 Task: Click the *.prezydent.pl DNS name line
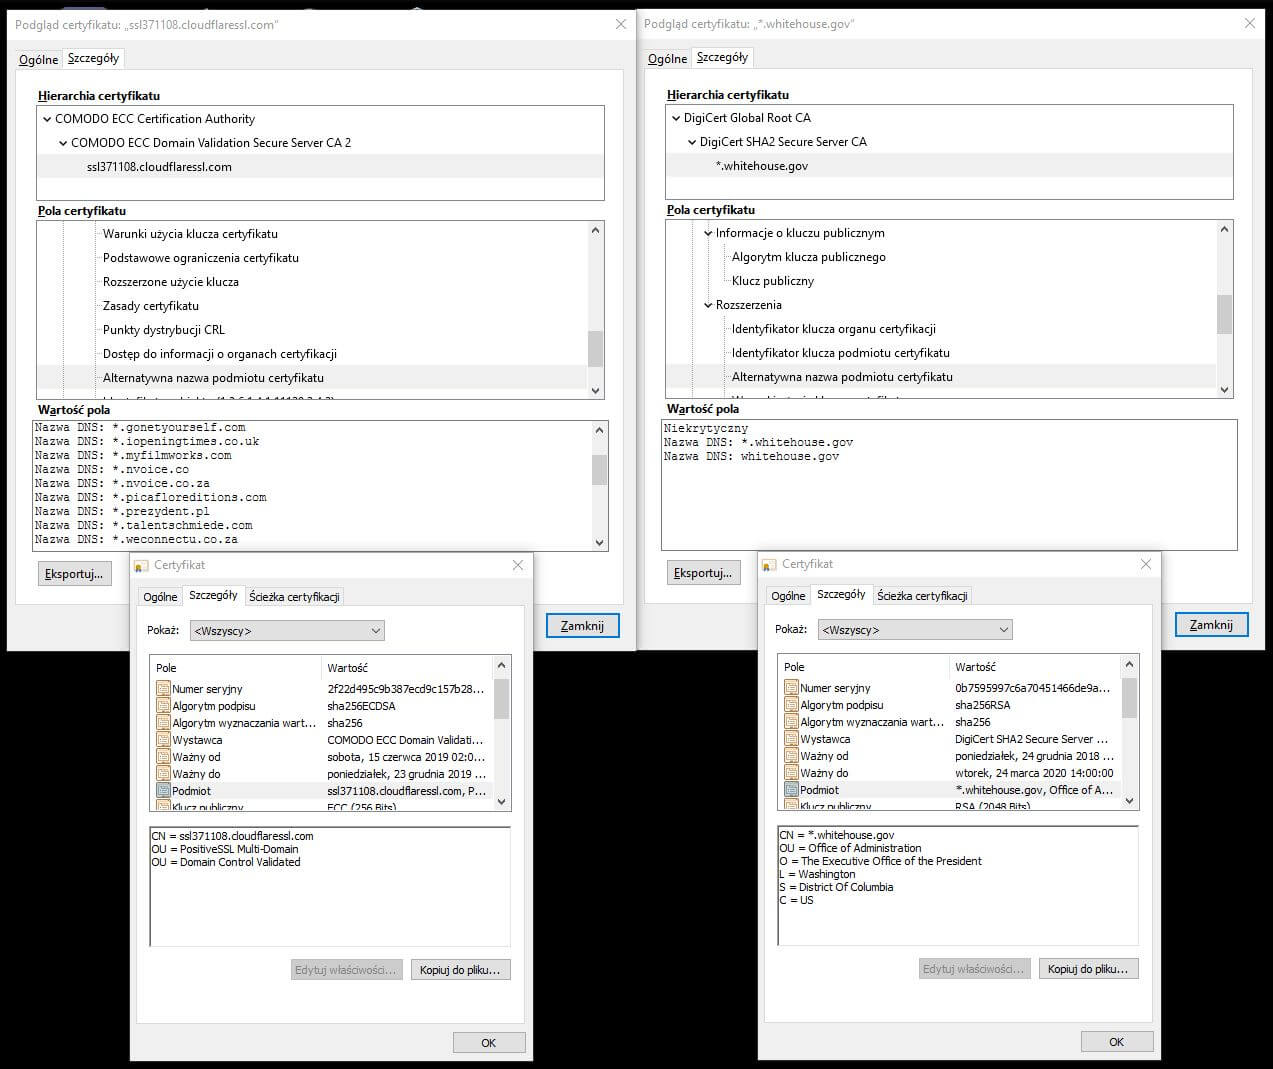[123, 511]
